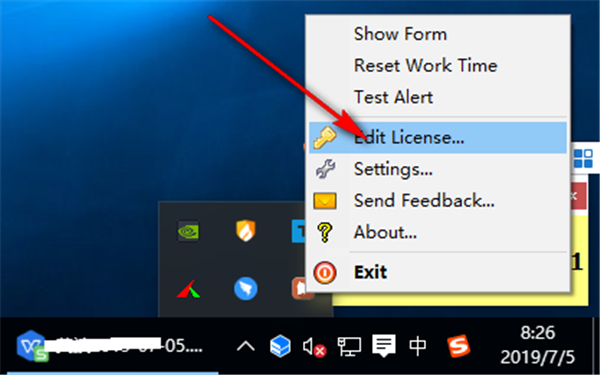Switch input language via the 中 indicator
This screenshot has height=375, width=600.
417,346
